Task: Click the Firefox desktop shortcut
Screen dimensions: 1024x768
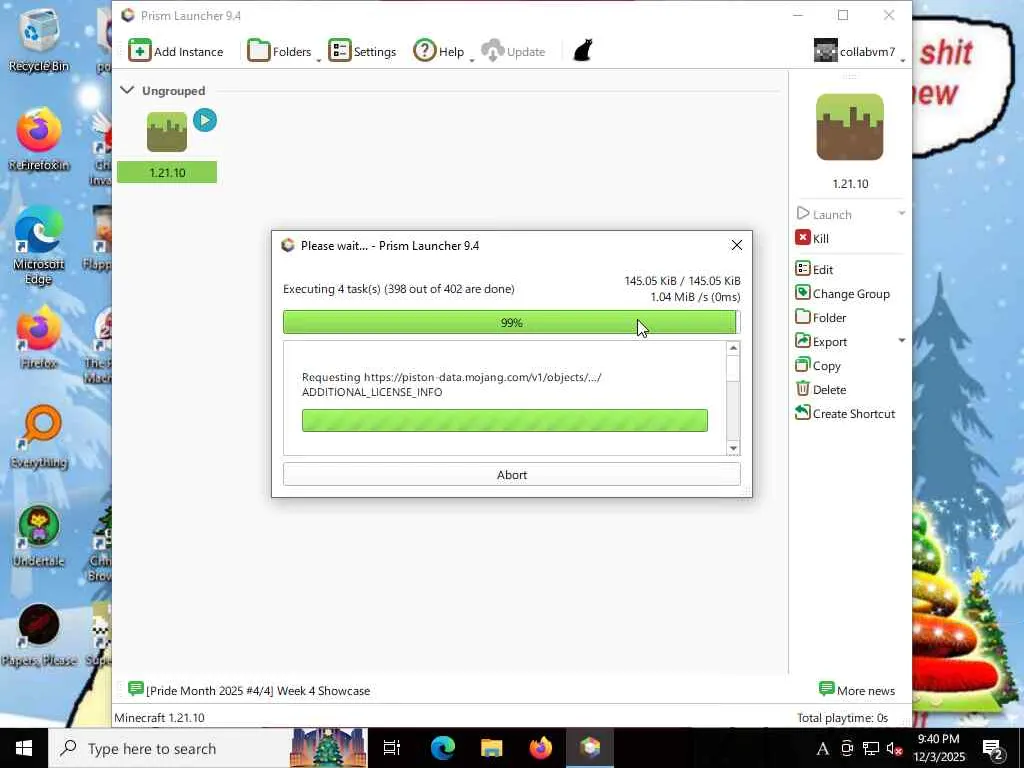Action: pyautogui.click(x=39, y=338)
